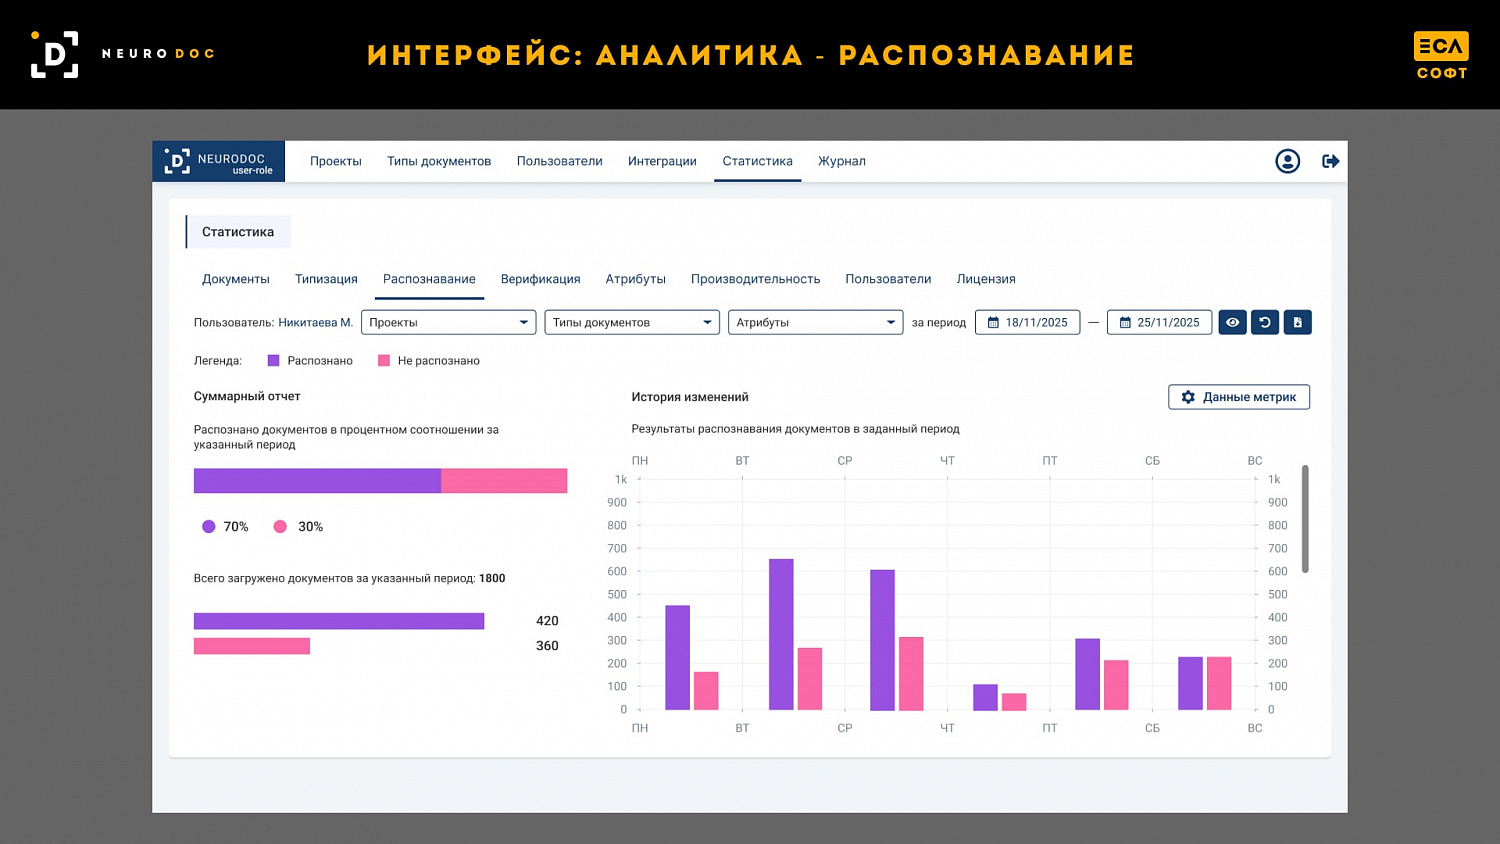Open Проекты in top navigation
1500x844 pixels.
point(336,161)
